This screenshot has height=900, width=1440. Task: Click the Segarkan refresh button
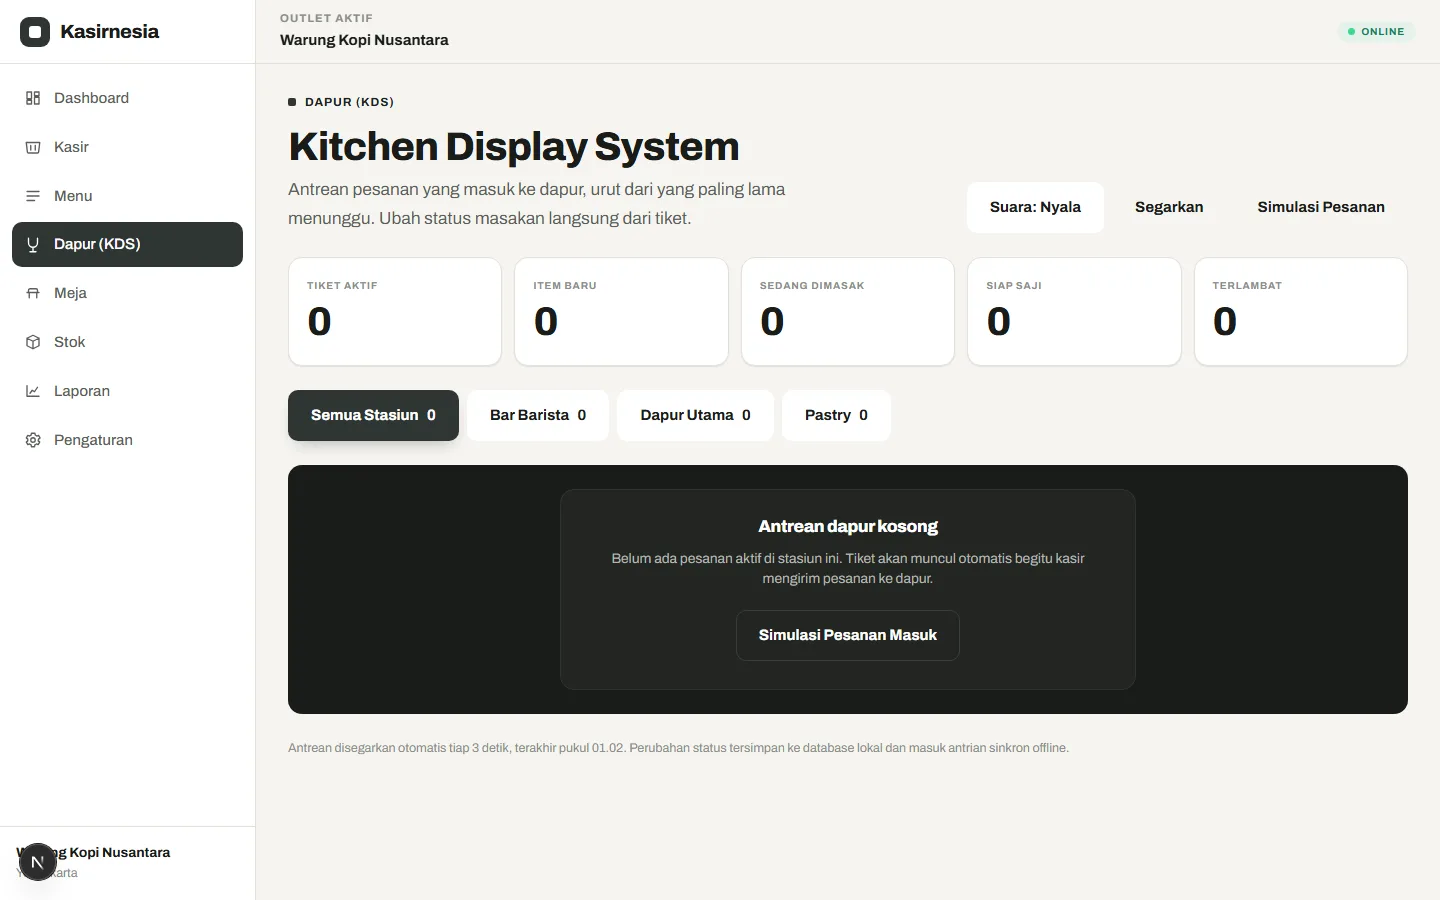click(1169, 207)
